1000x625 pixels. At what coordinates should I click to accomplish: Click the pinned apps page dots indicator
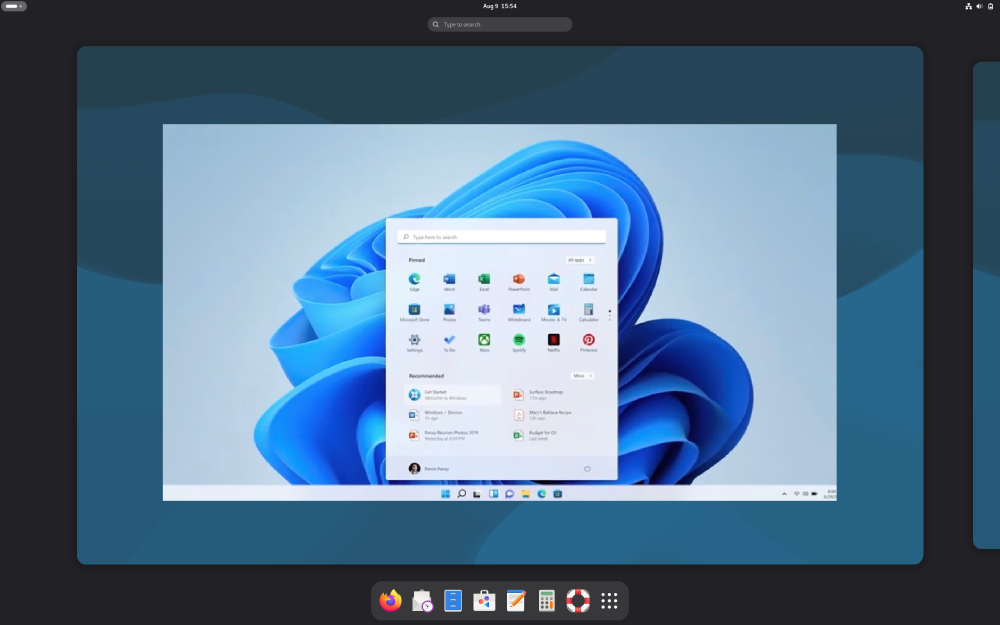tap(610, 315)
